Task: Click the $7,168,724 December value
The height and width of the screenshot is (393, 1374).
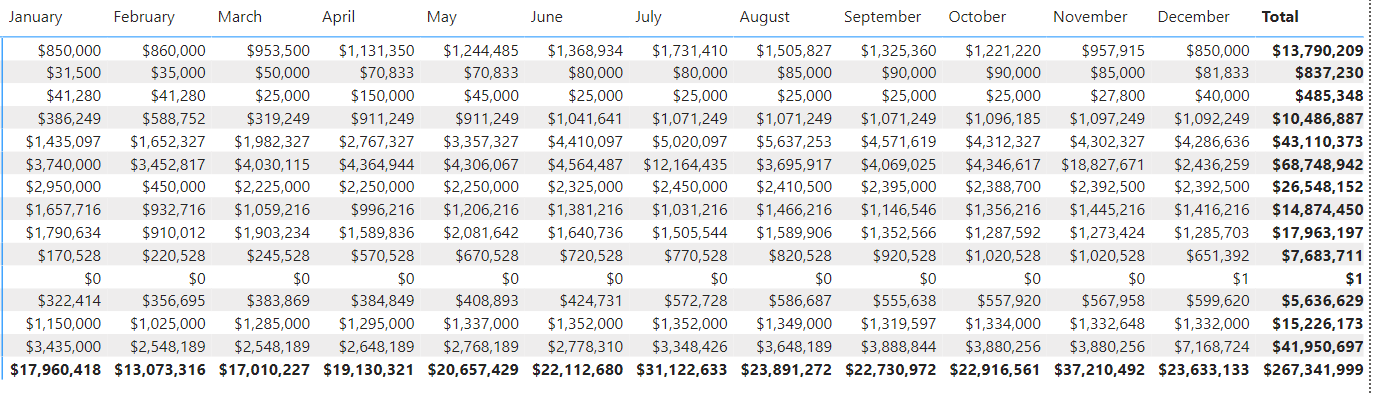Action: [x=1212, y=346]
